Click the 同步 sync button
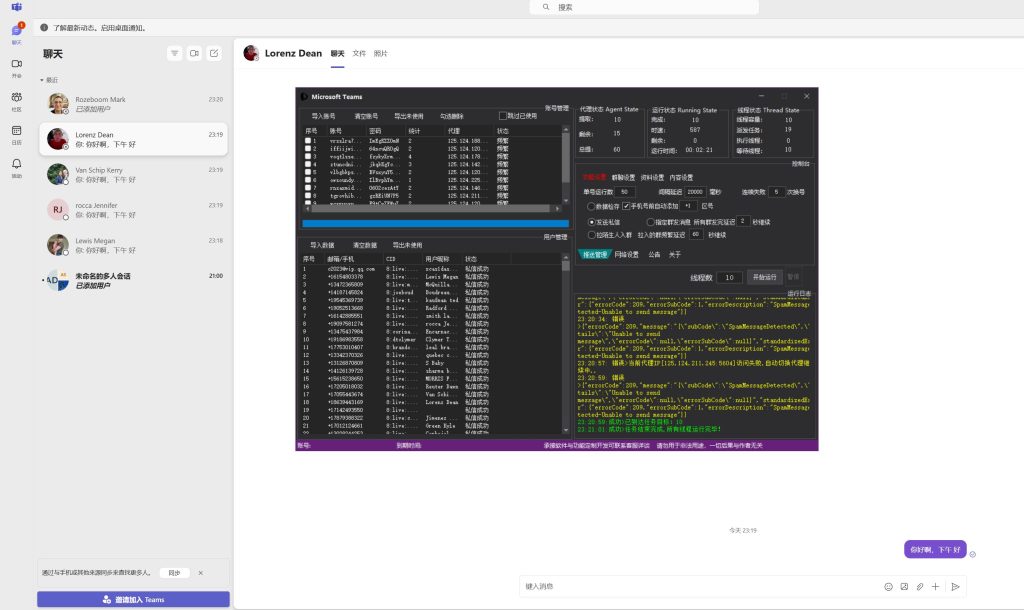Viewport: 1024px width, 610px height. click(x=174, y=573)
